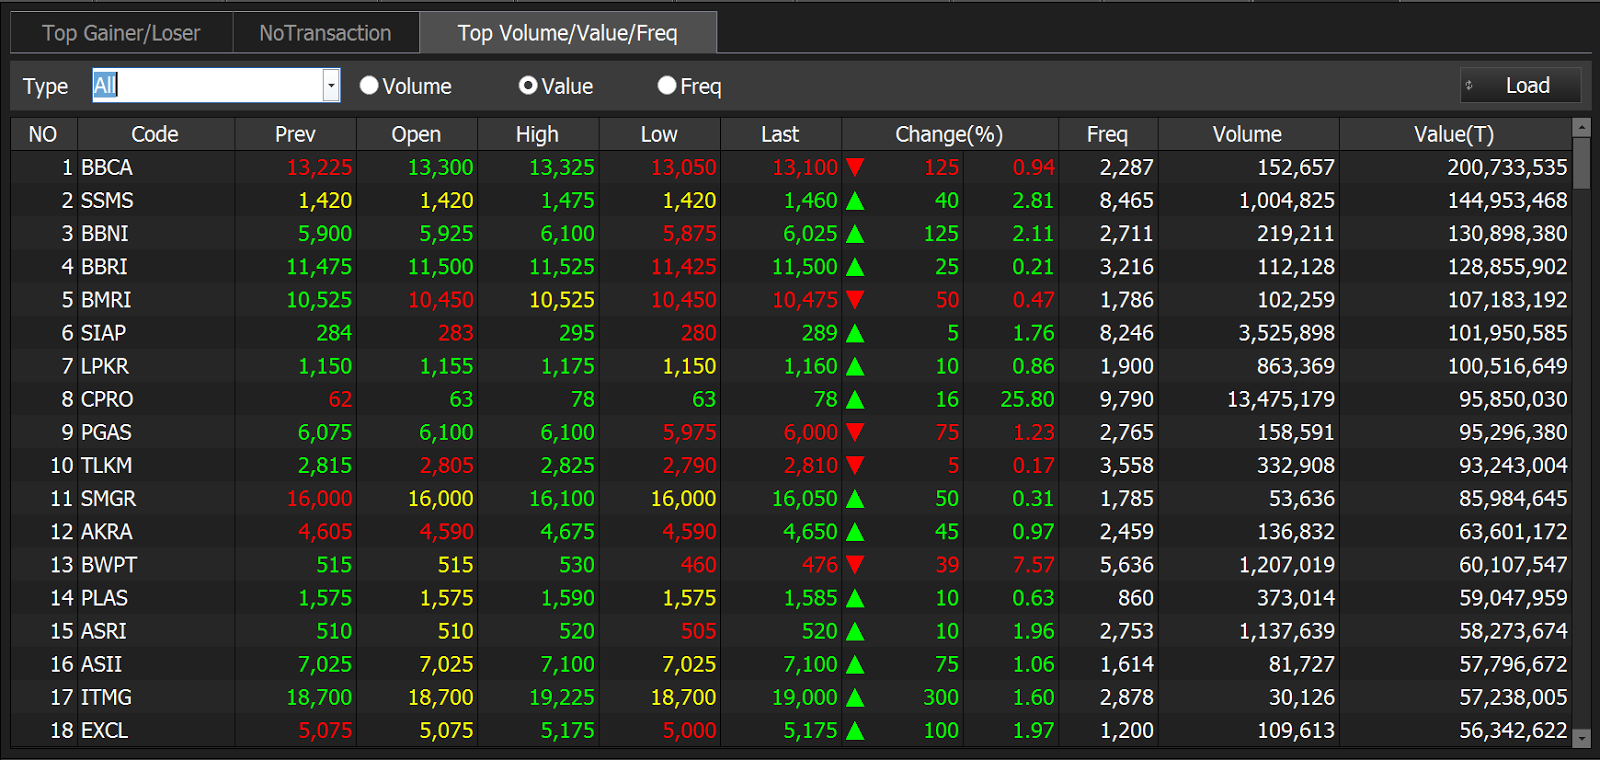Screen dimensions: 1600x760
Task: Click the table scrollbar thumb
Action: pos(1581,163)
